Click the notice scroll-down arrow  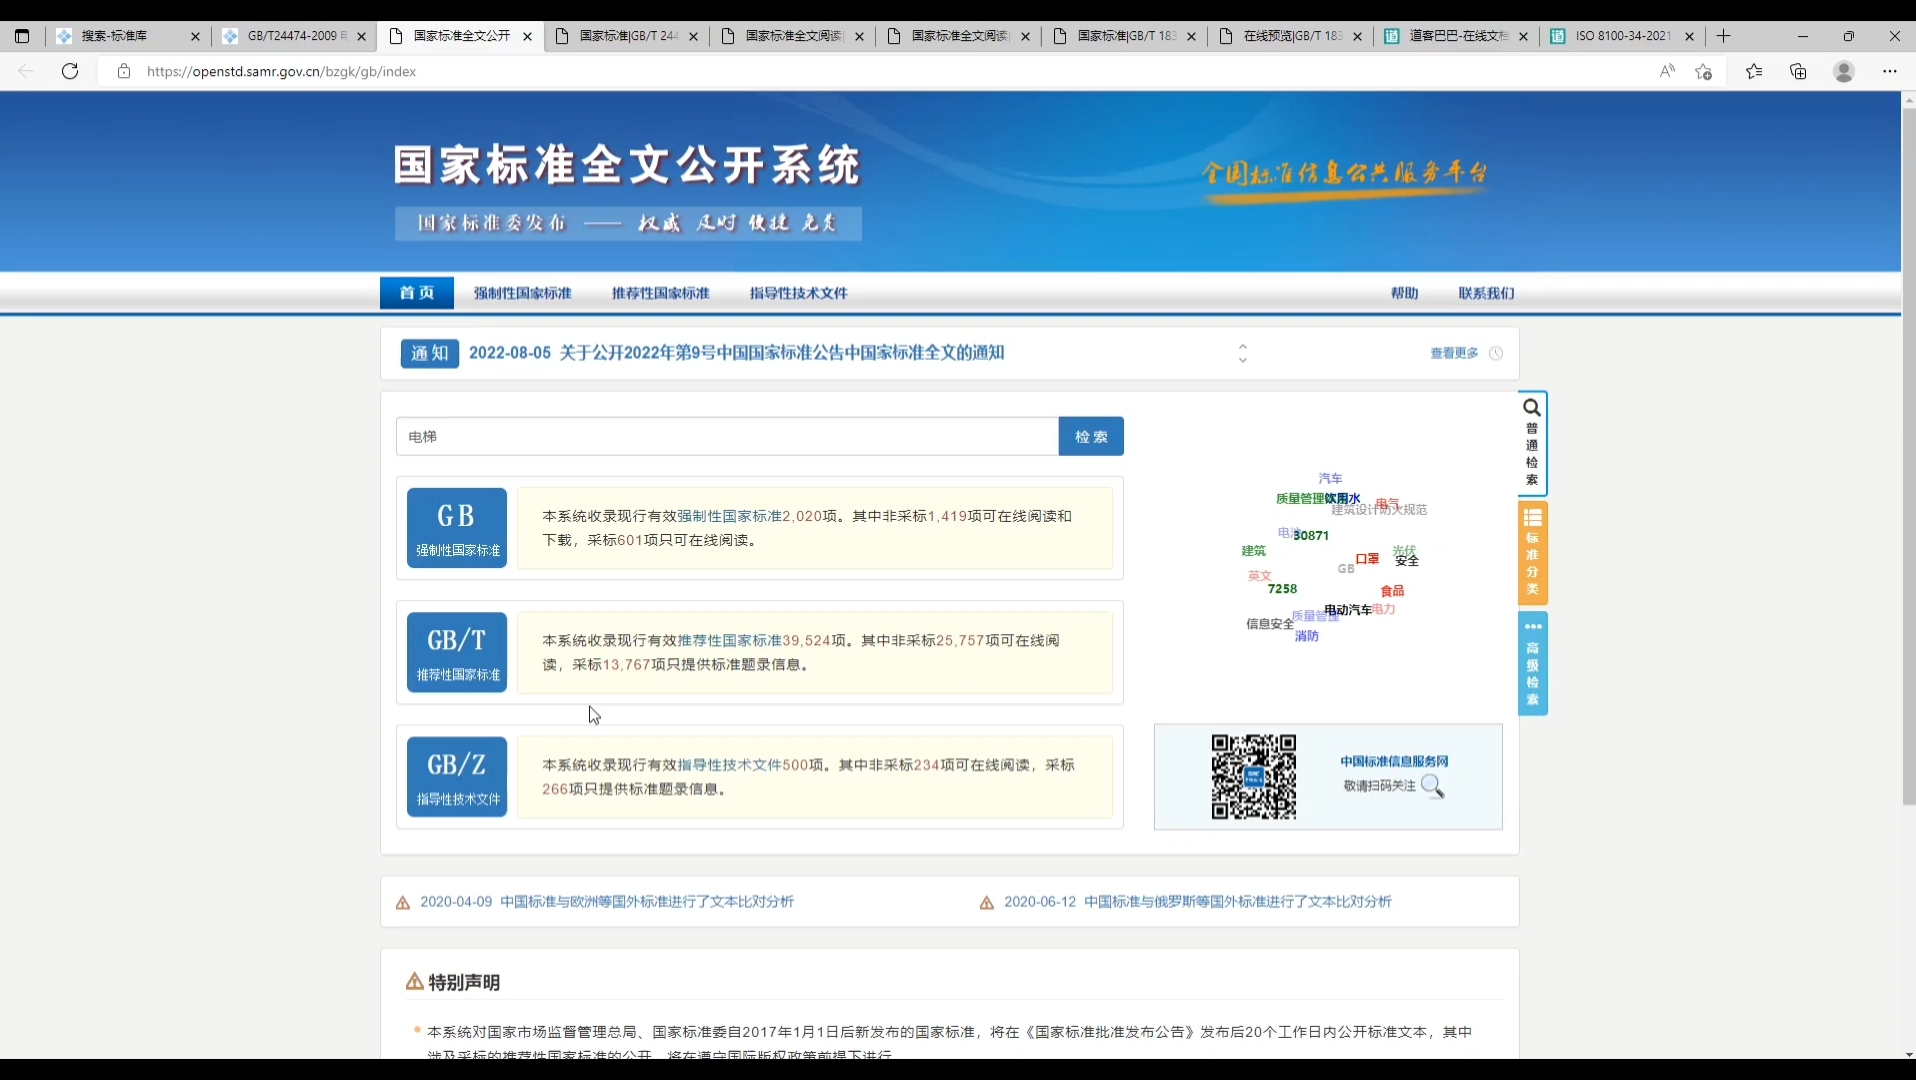click(x=1243, y=360)
